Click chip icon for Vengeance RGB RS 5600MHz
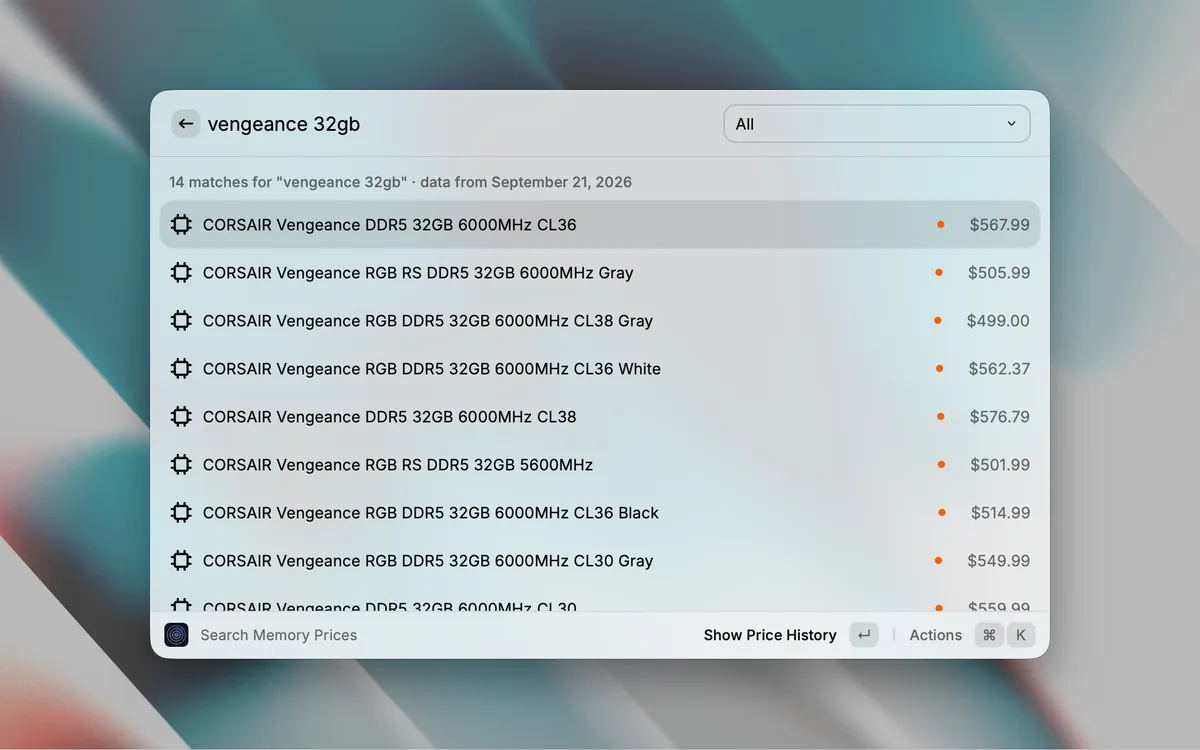 click(x=181, y=465)
